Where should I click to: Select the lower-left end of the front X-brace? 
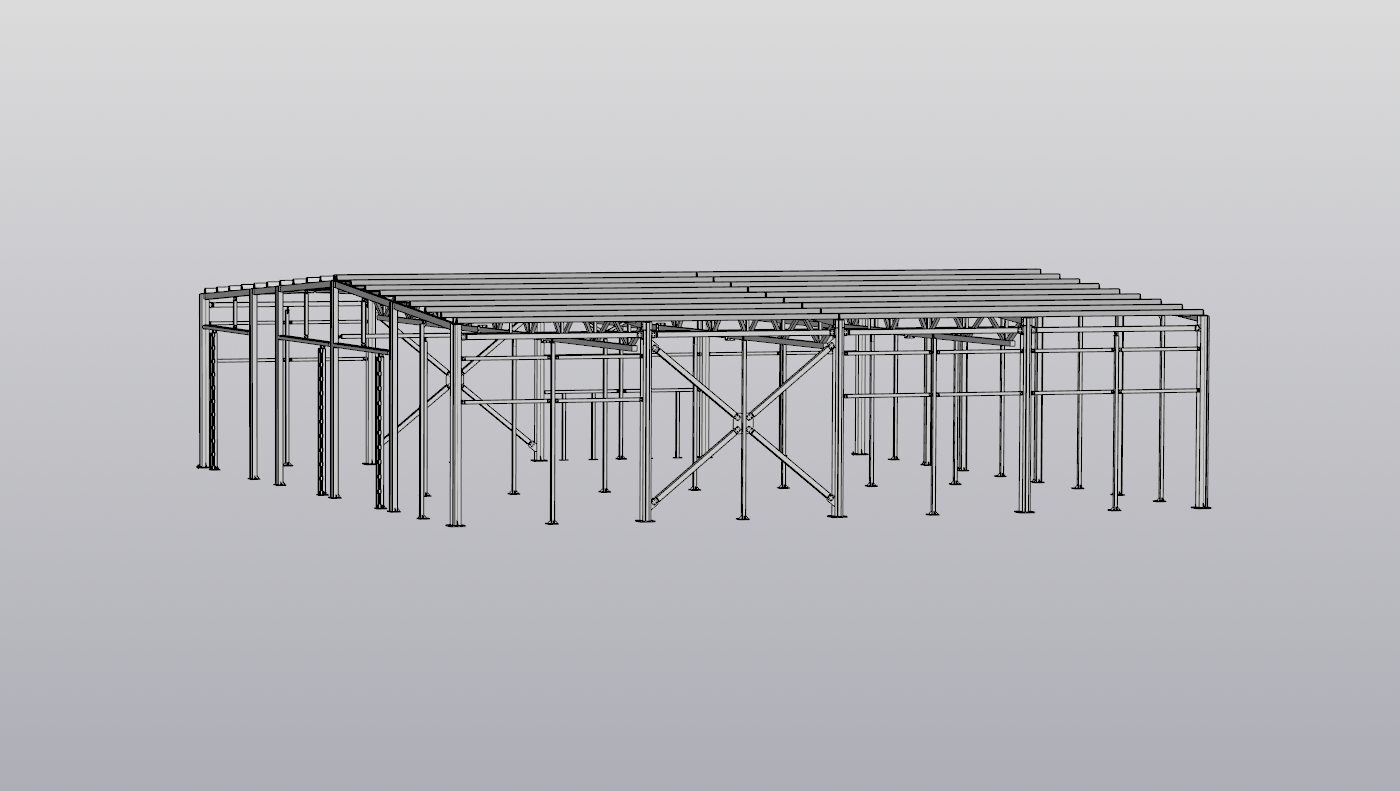click(x=656, y=500)
